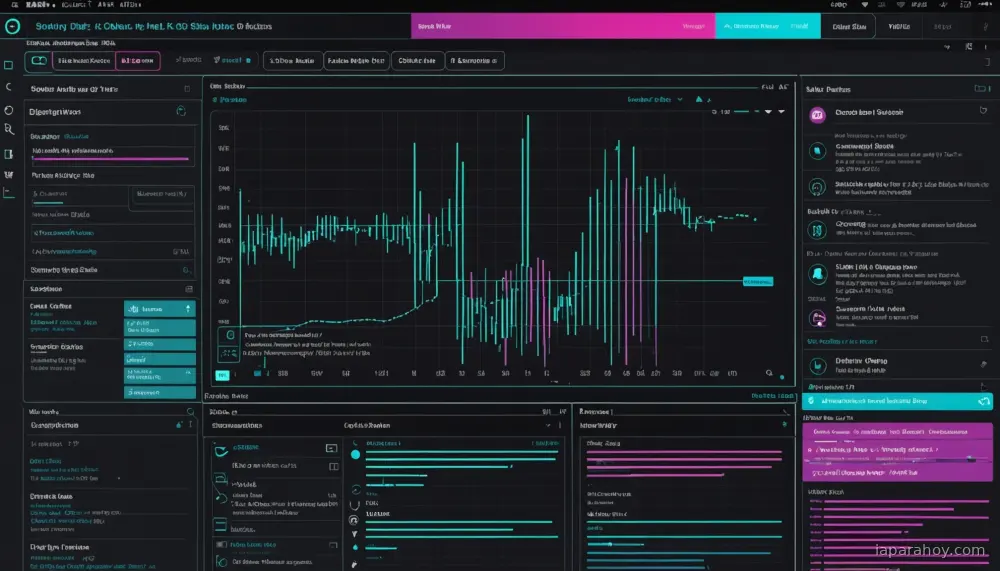Open the chart axes icon in left sidebar
Screen dimensions: 1000x571
coord(8,193)
